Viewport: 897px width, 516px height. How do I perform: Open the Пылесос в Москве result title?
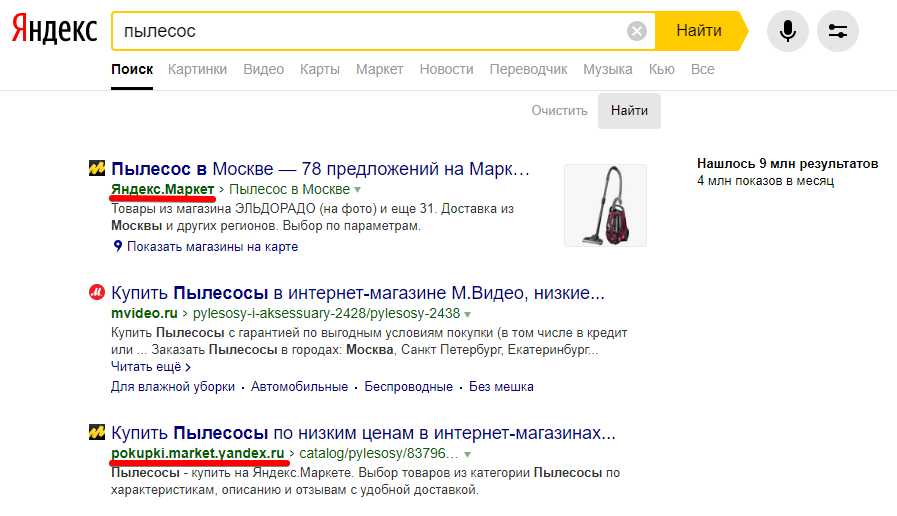point(320,169)
